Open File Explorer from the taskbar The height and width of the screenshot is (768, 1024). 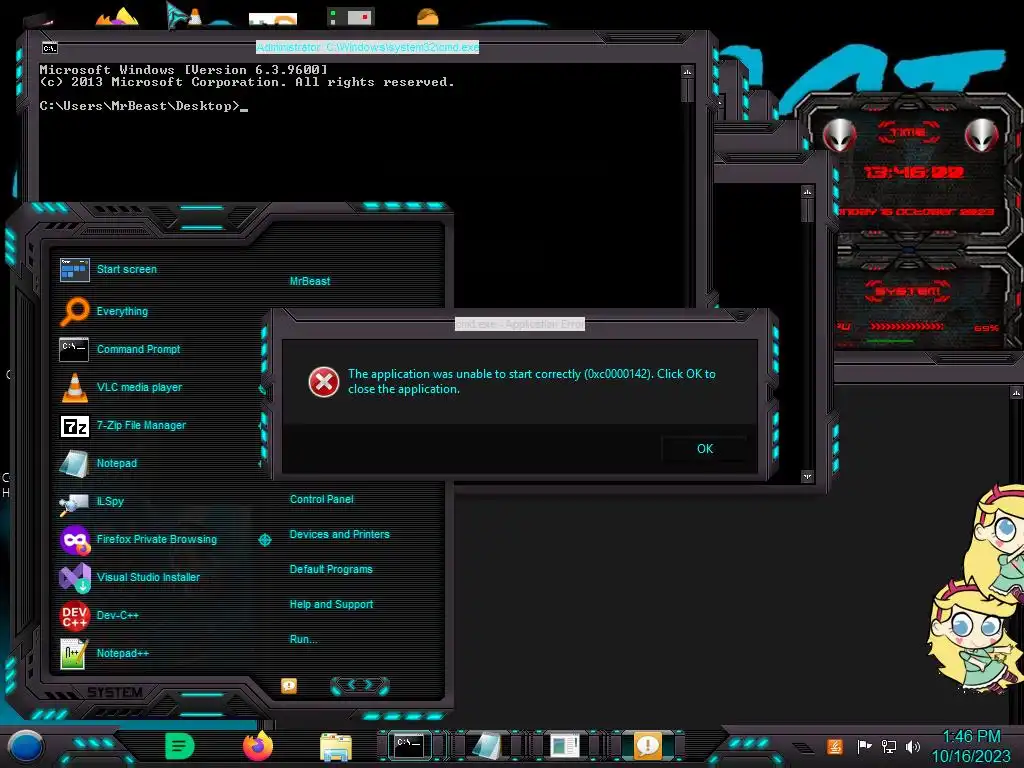click(336, 746)
